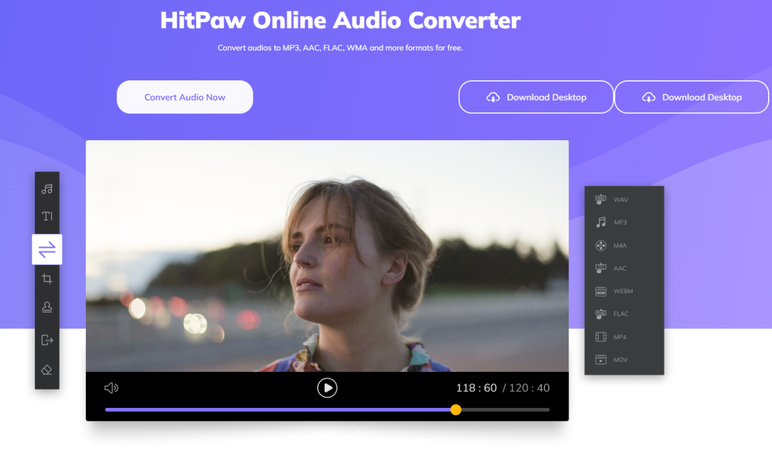Play the video with the play button

[x=327, y=388]
